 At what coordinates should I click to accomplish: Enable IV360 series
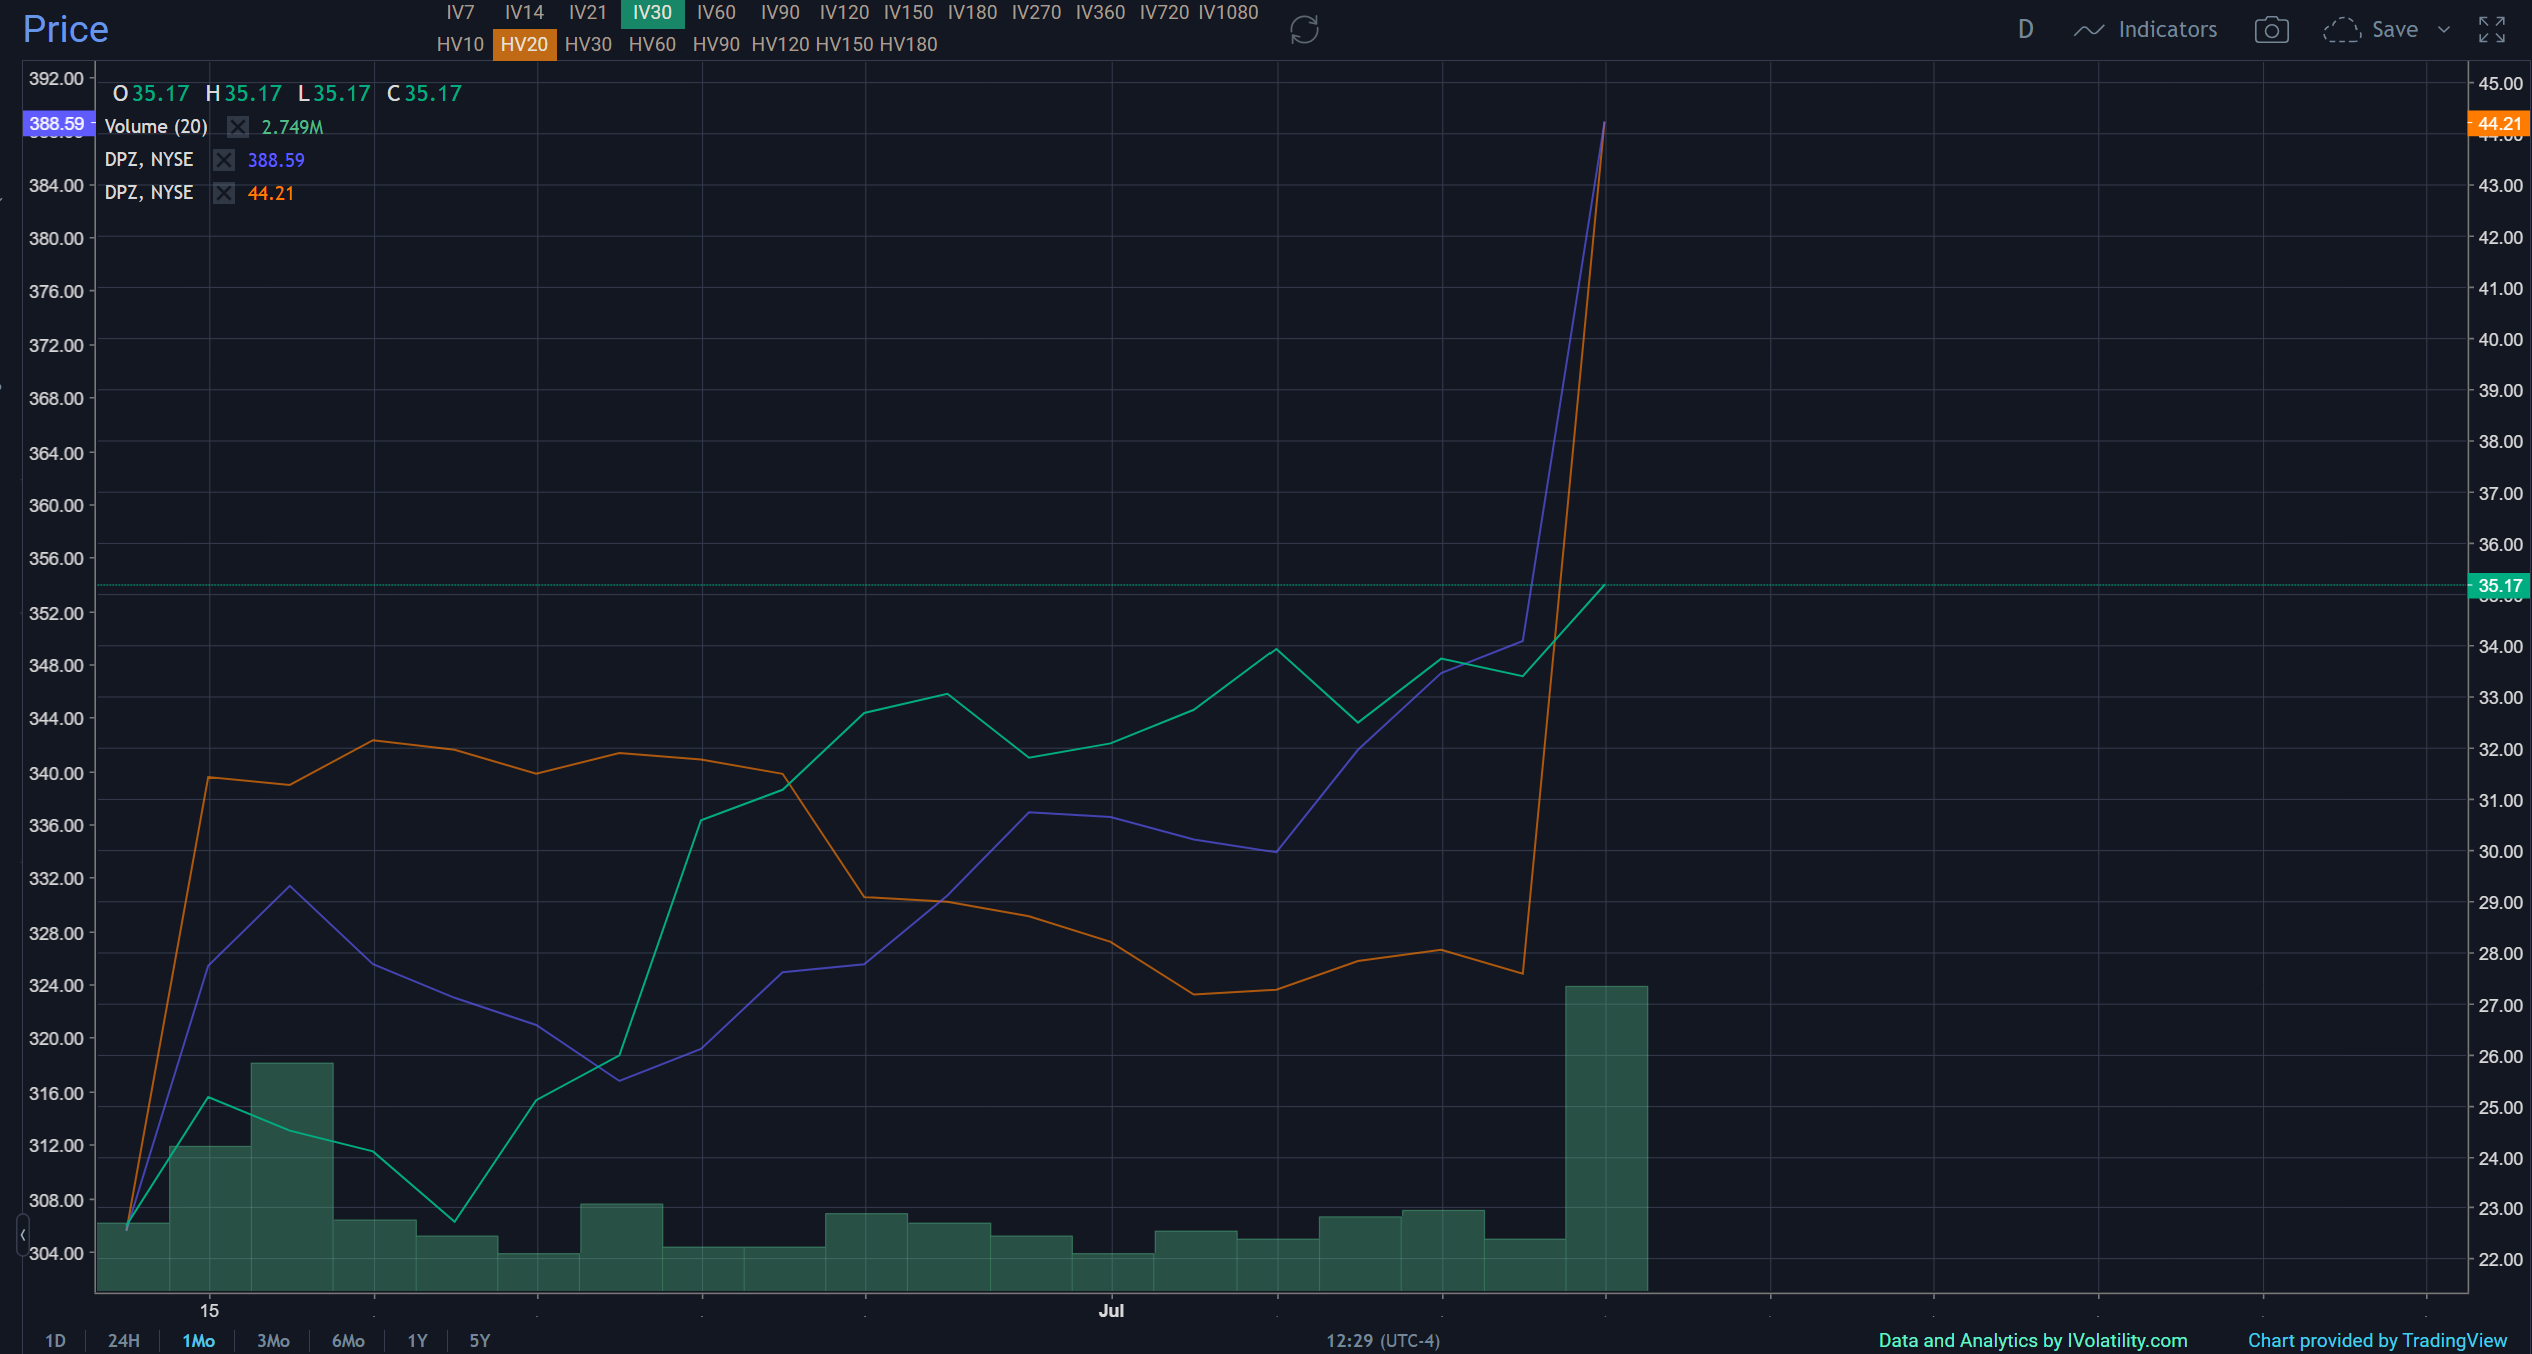1100,12
